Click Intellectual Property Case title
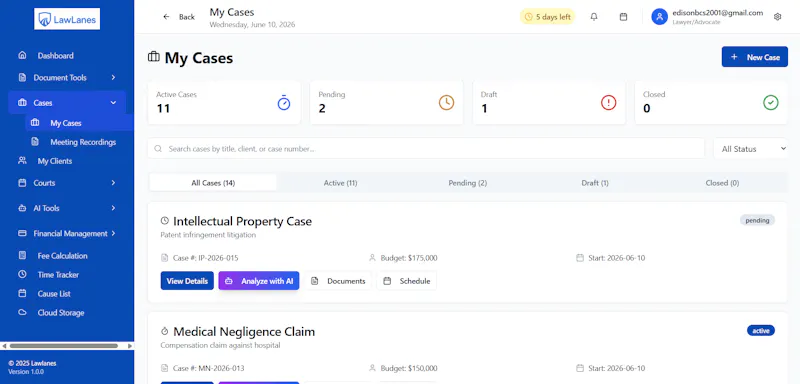Screen dimensions: 800x384 (x=242, y=221)
